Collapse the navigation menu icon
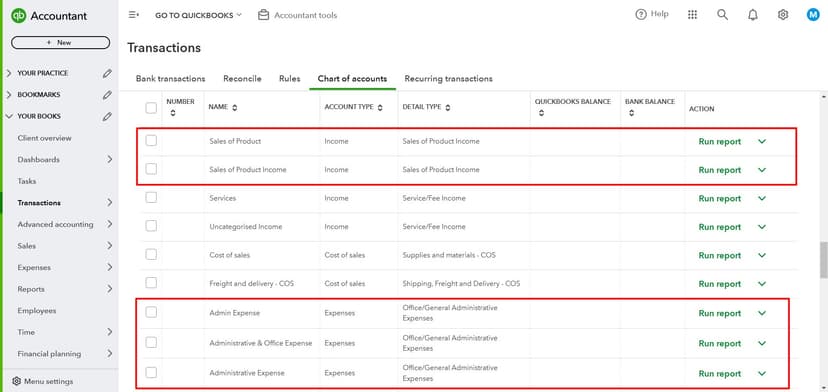Viewport: 828px width, 392px height. tap(134, 15)
